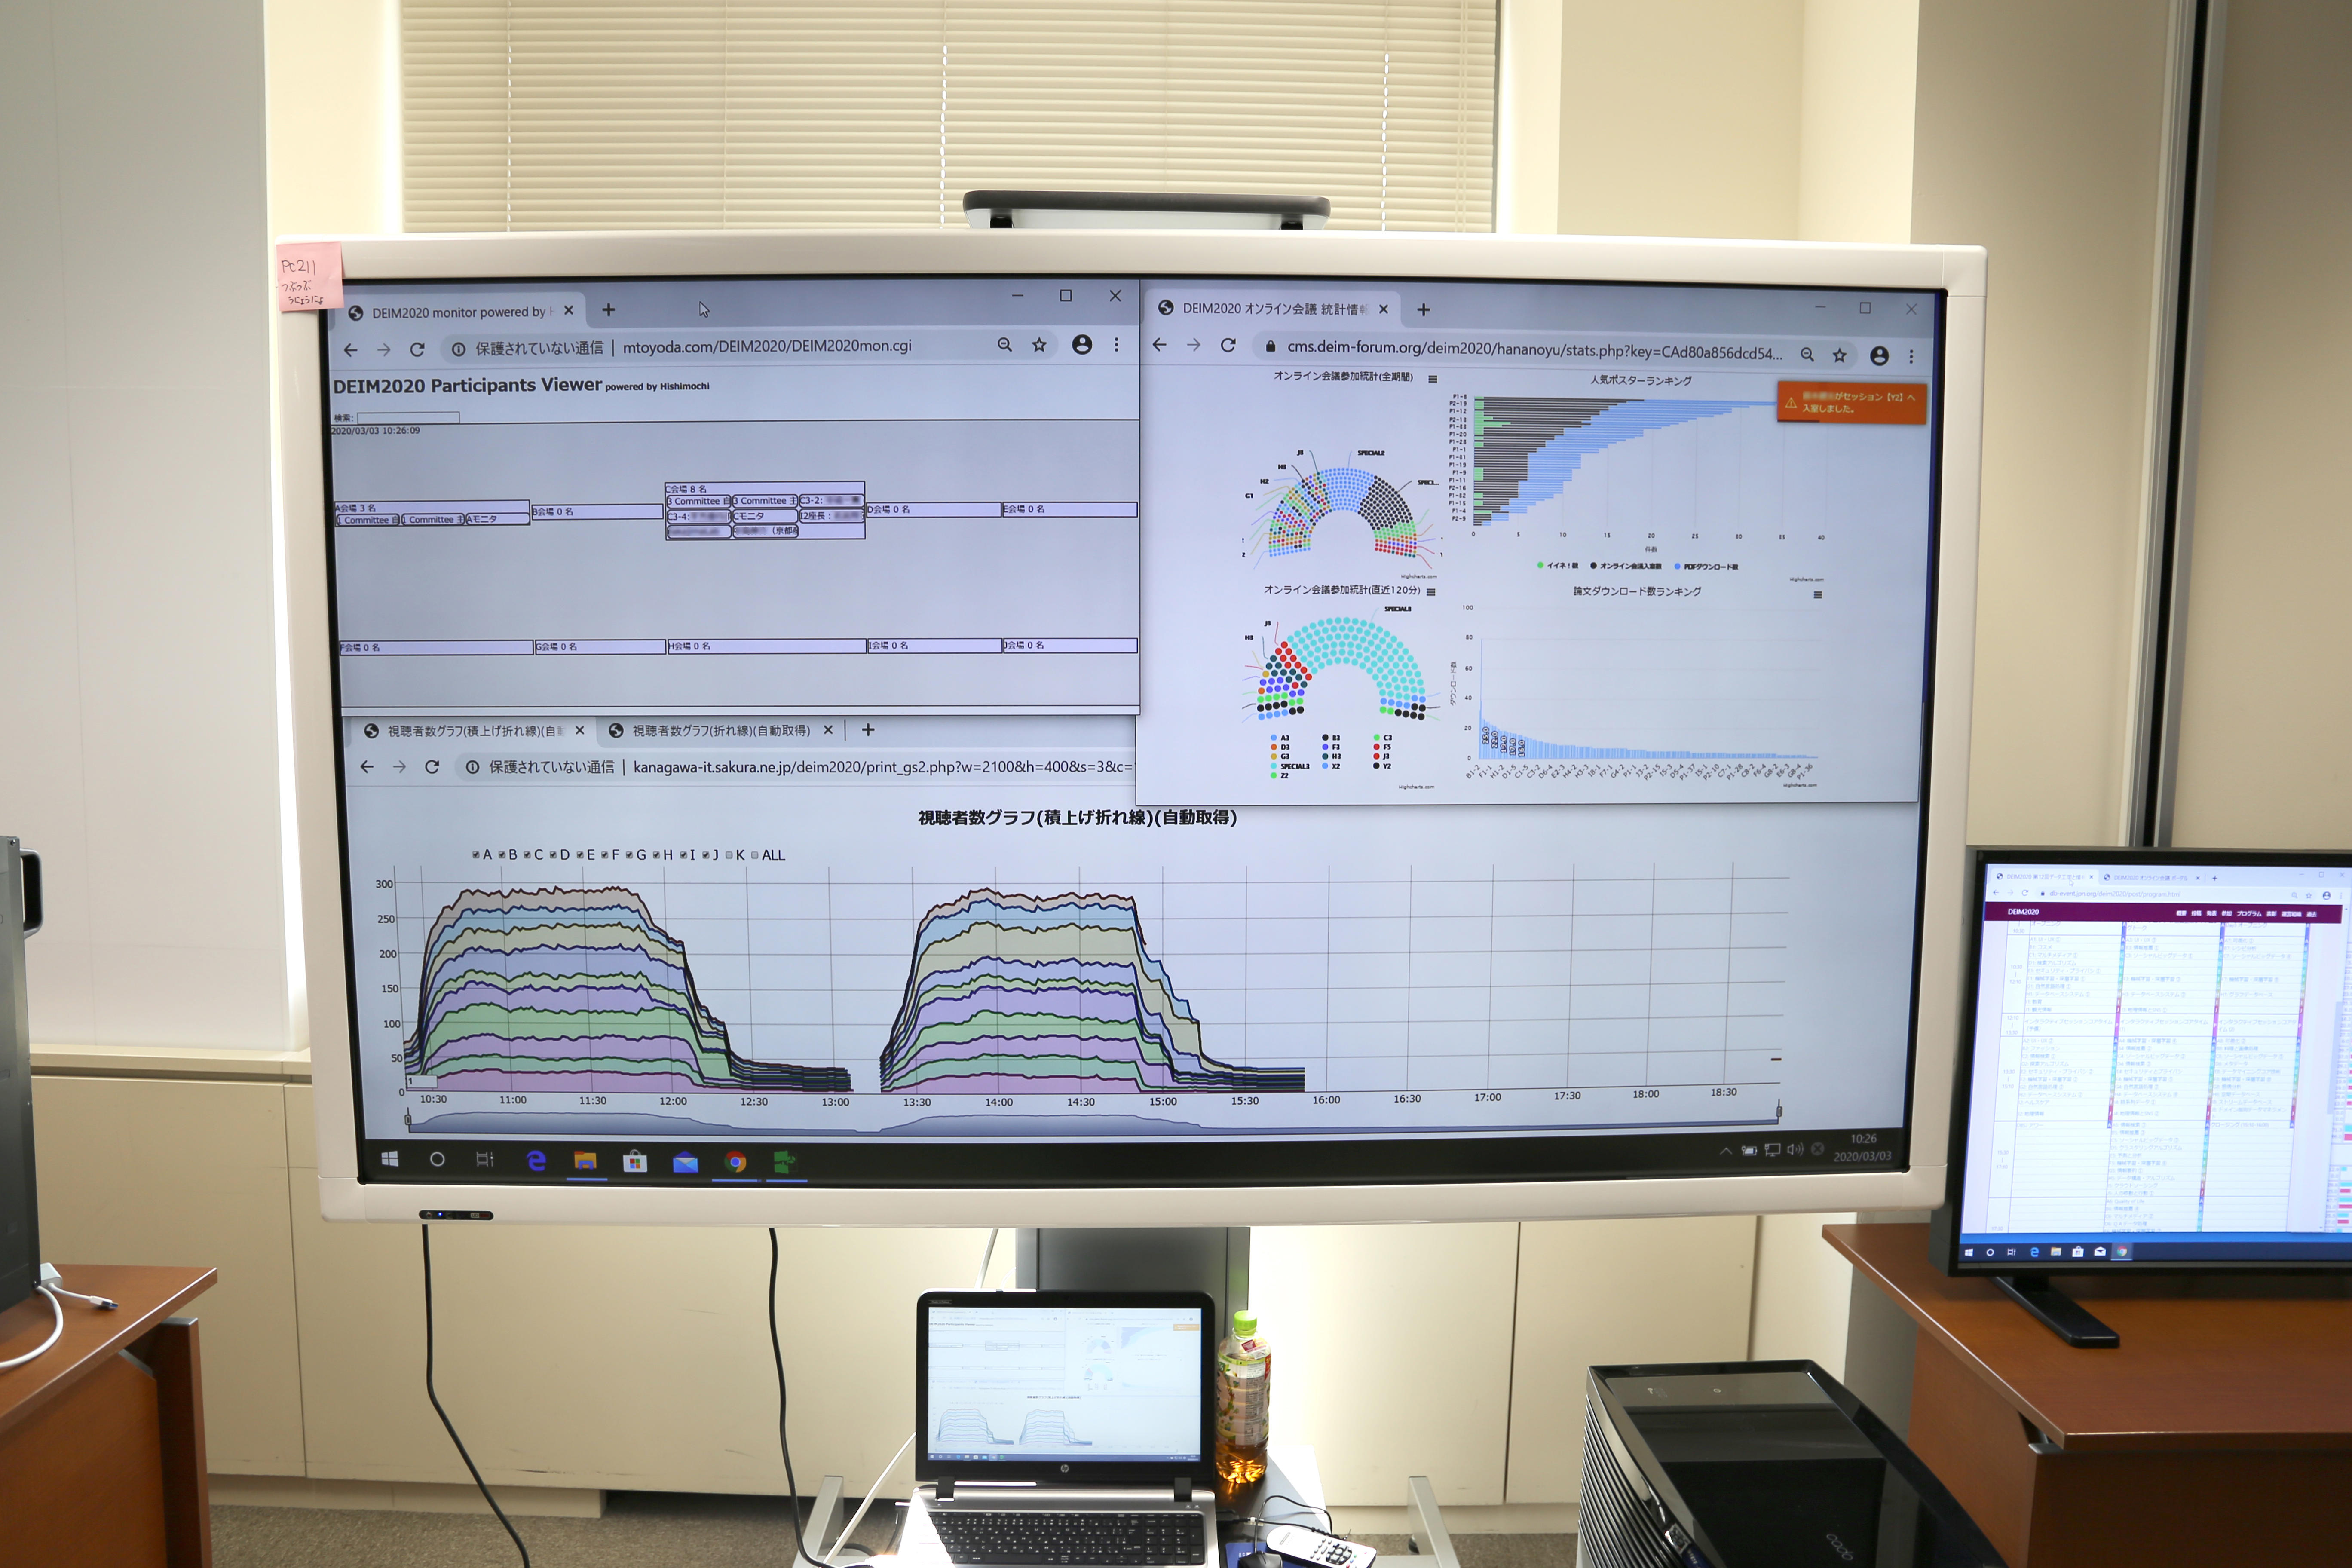Reload the cms.deim-forum.org stats page
The width and height of the screenshot is (2352, 1568).
coord(1228,345)
